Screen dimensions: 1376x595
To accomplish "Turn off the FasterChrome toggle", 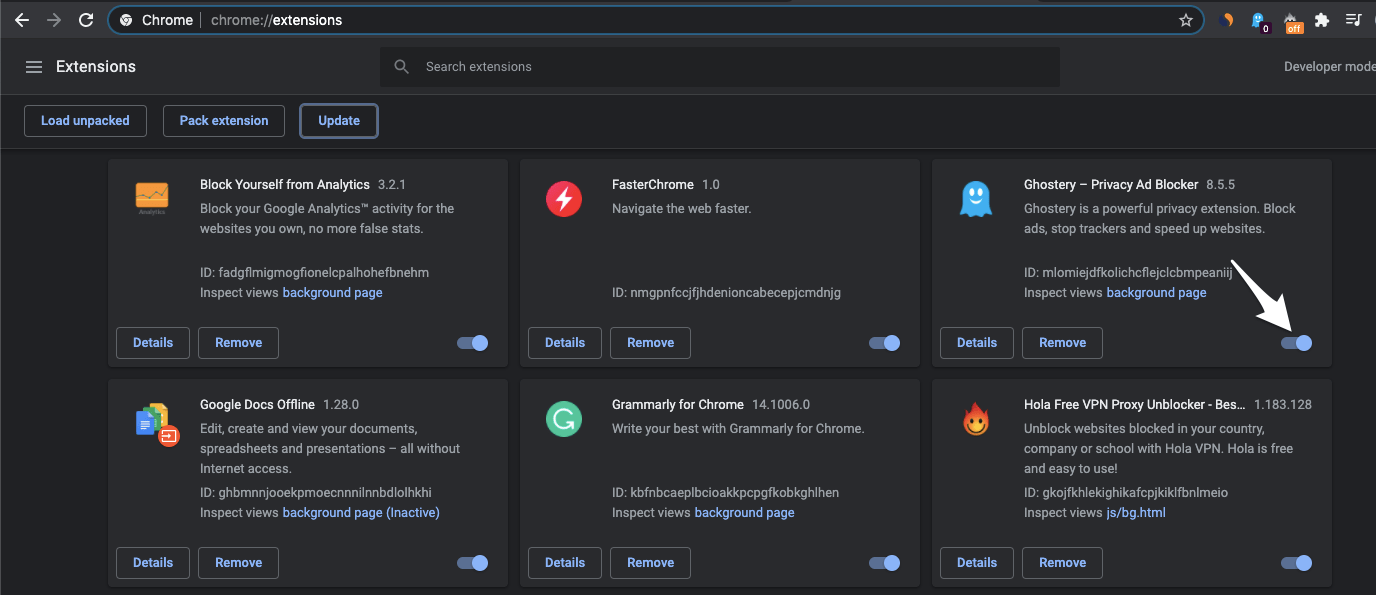I will coord(885,343).
